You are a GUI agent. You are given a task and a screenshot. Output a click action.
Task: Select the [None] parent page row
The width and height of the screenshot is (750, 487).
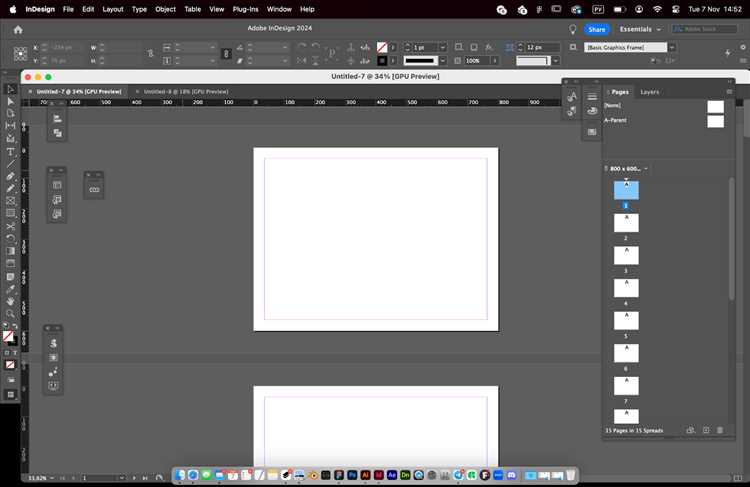tap(665, 106)
